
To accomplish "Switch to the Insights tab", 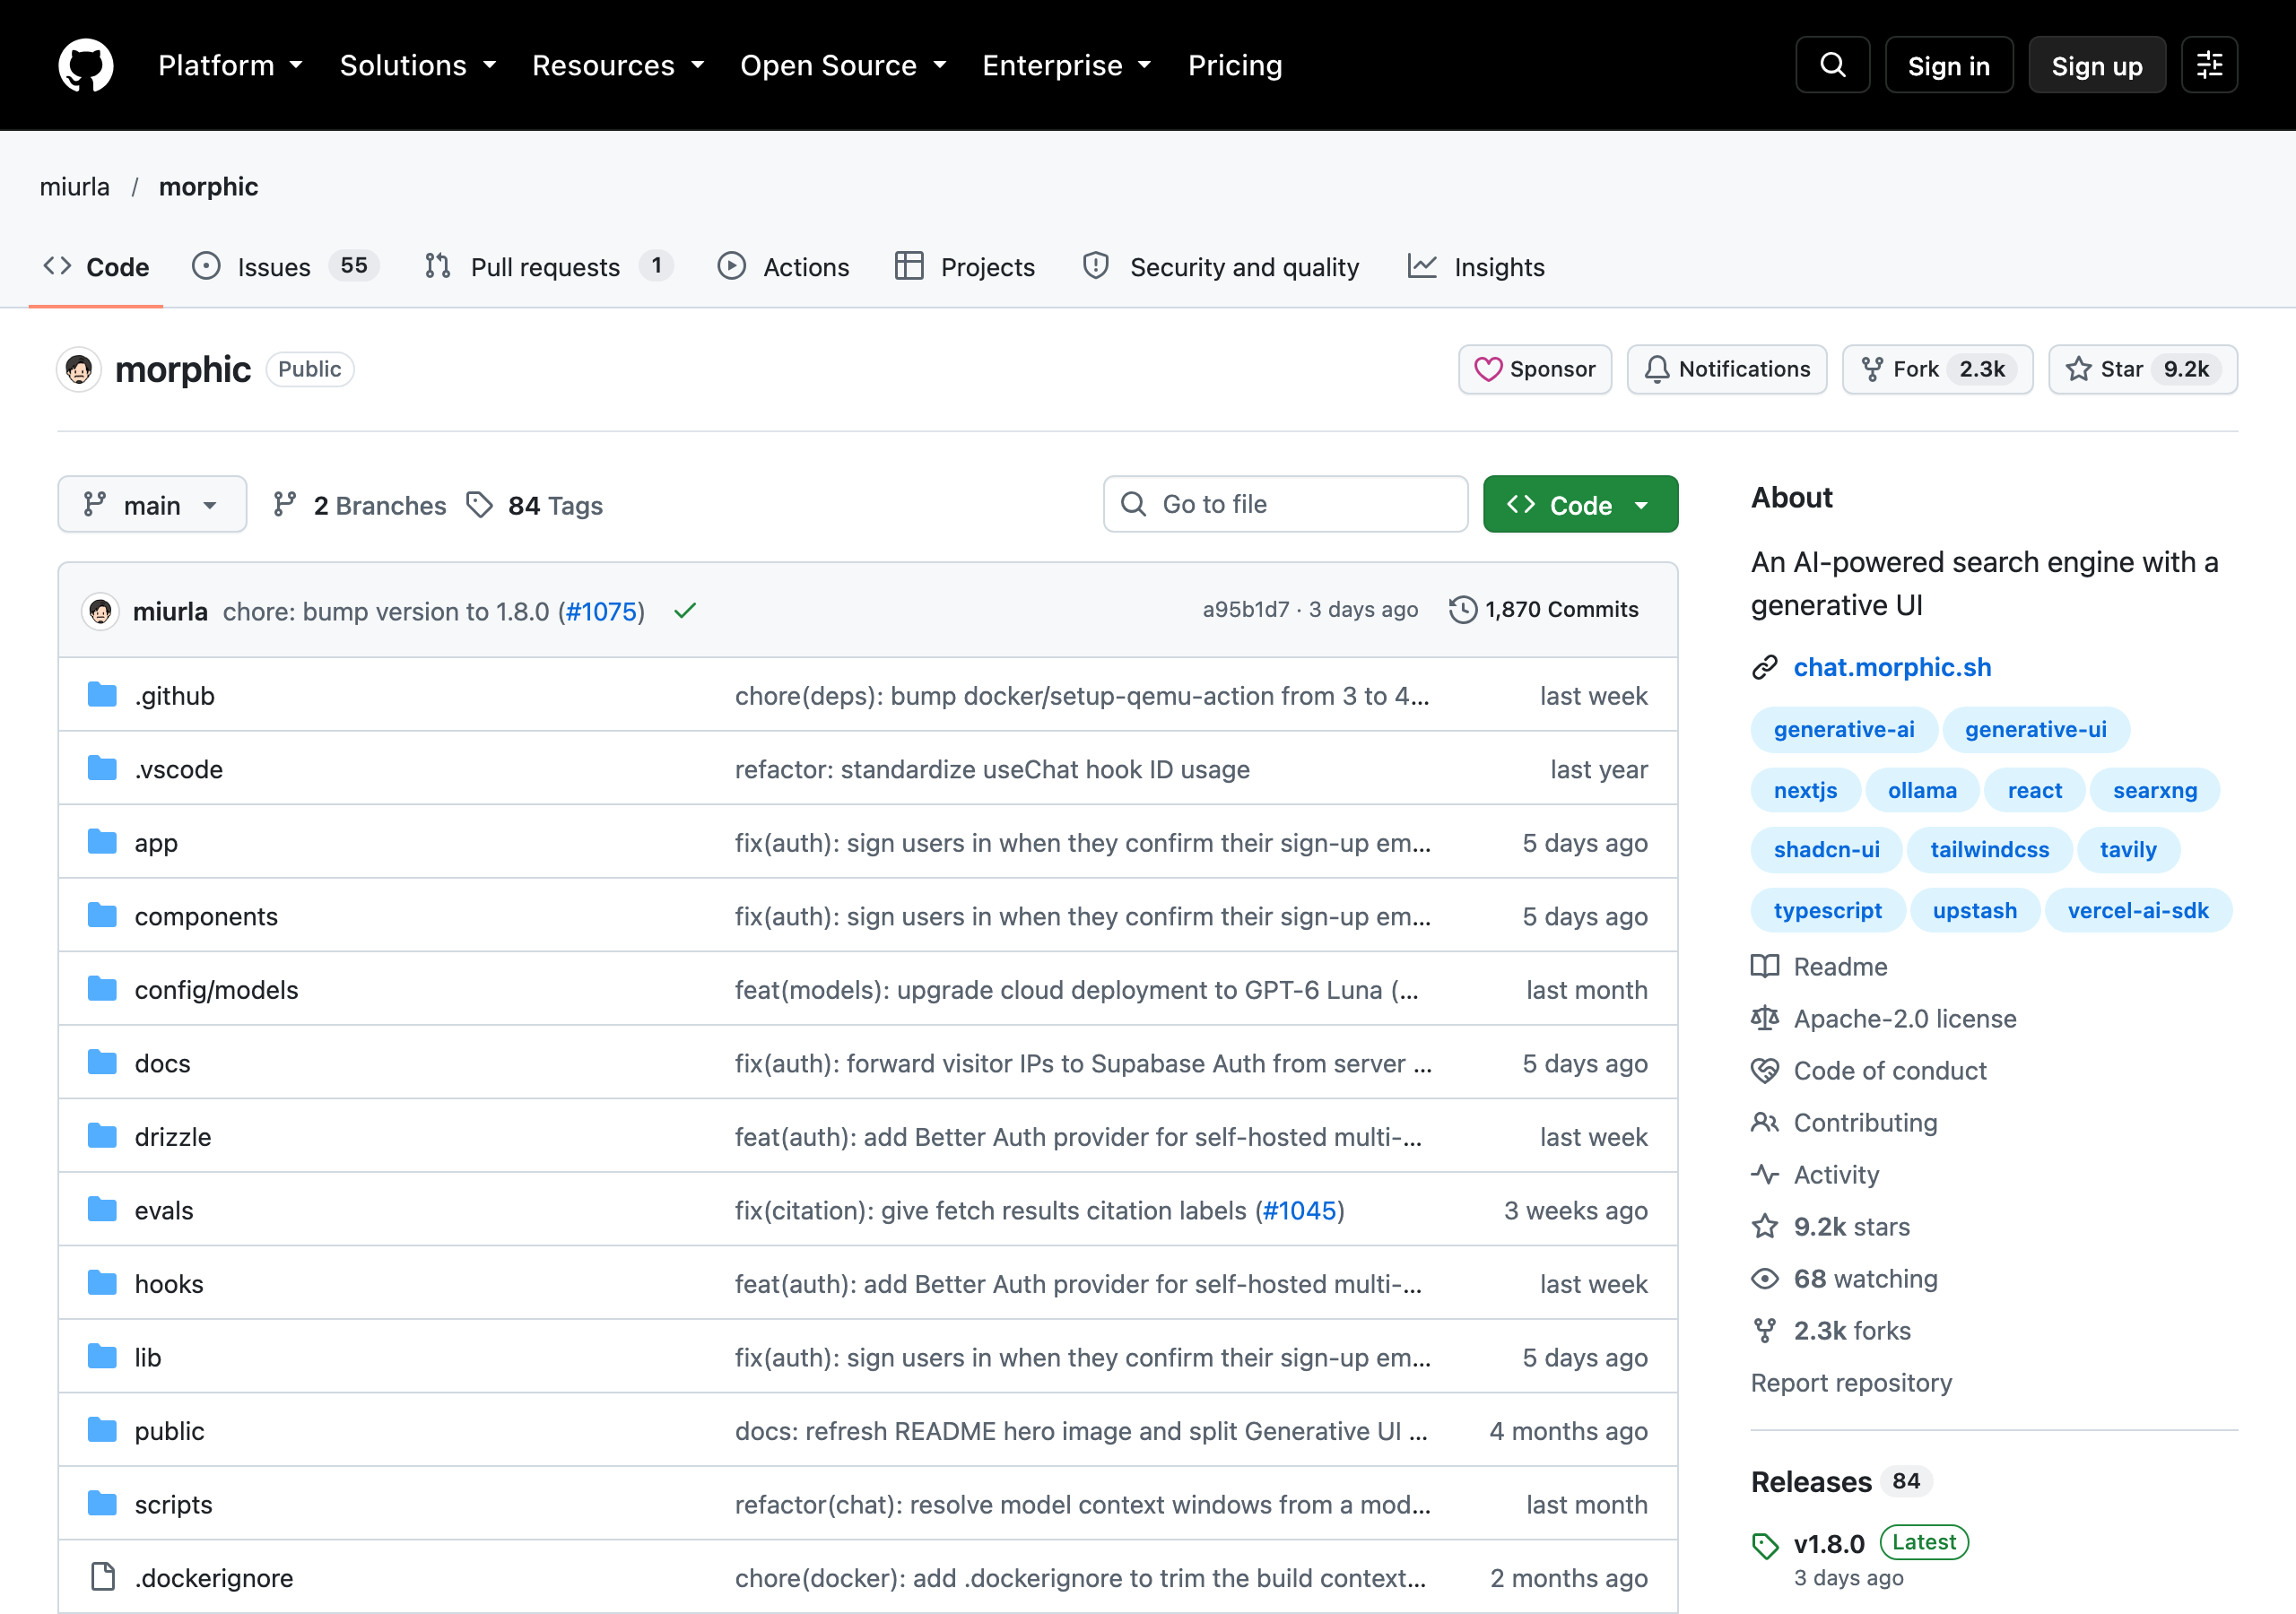I will pos(1476,267).
